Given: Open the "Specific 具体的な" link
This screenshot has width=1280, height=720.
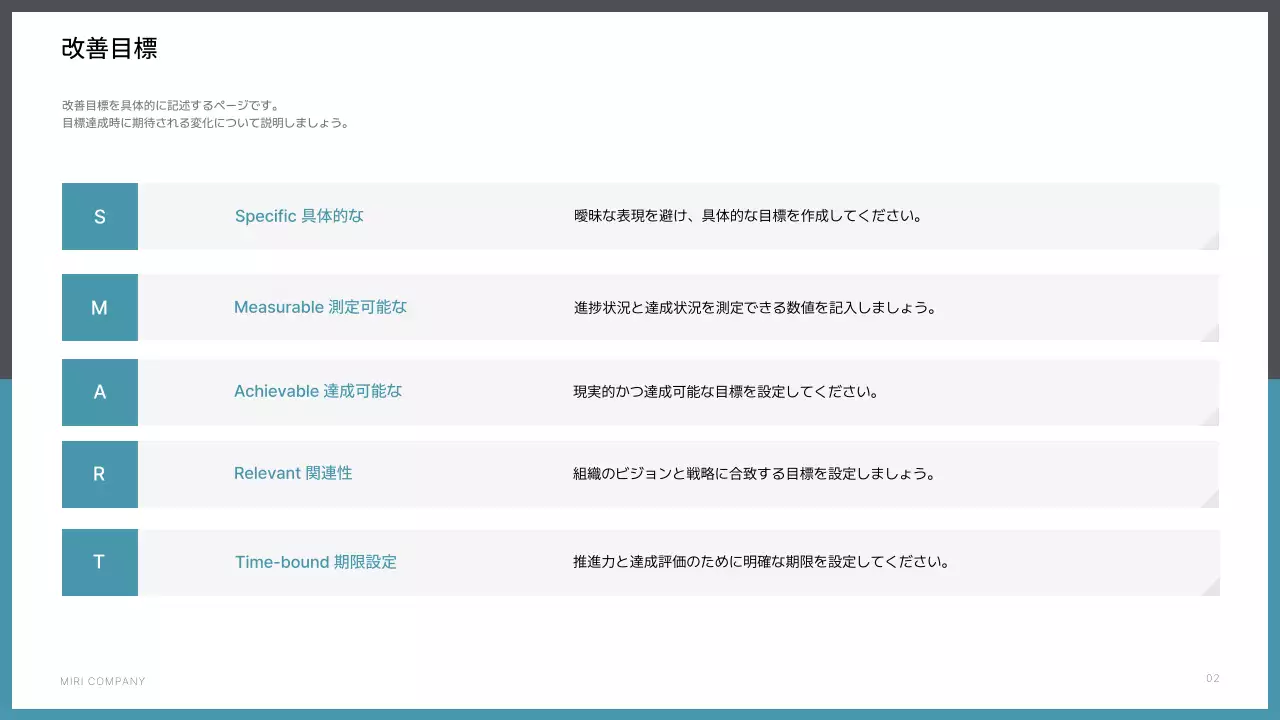Looking at the screenshot, I should click(299, 216).
